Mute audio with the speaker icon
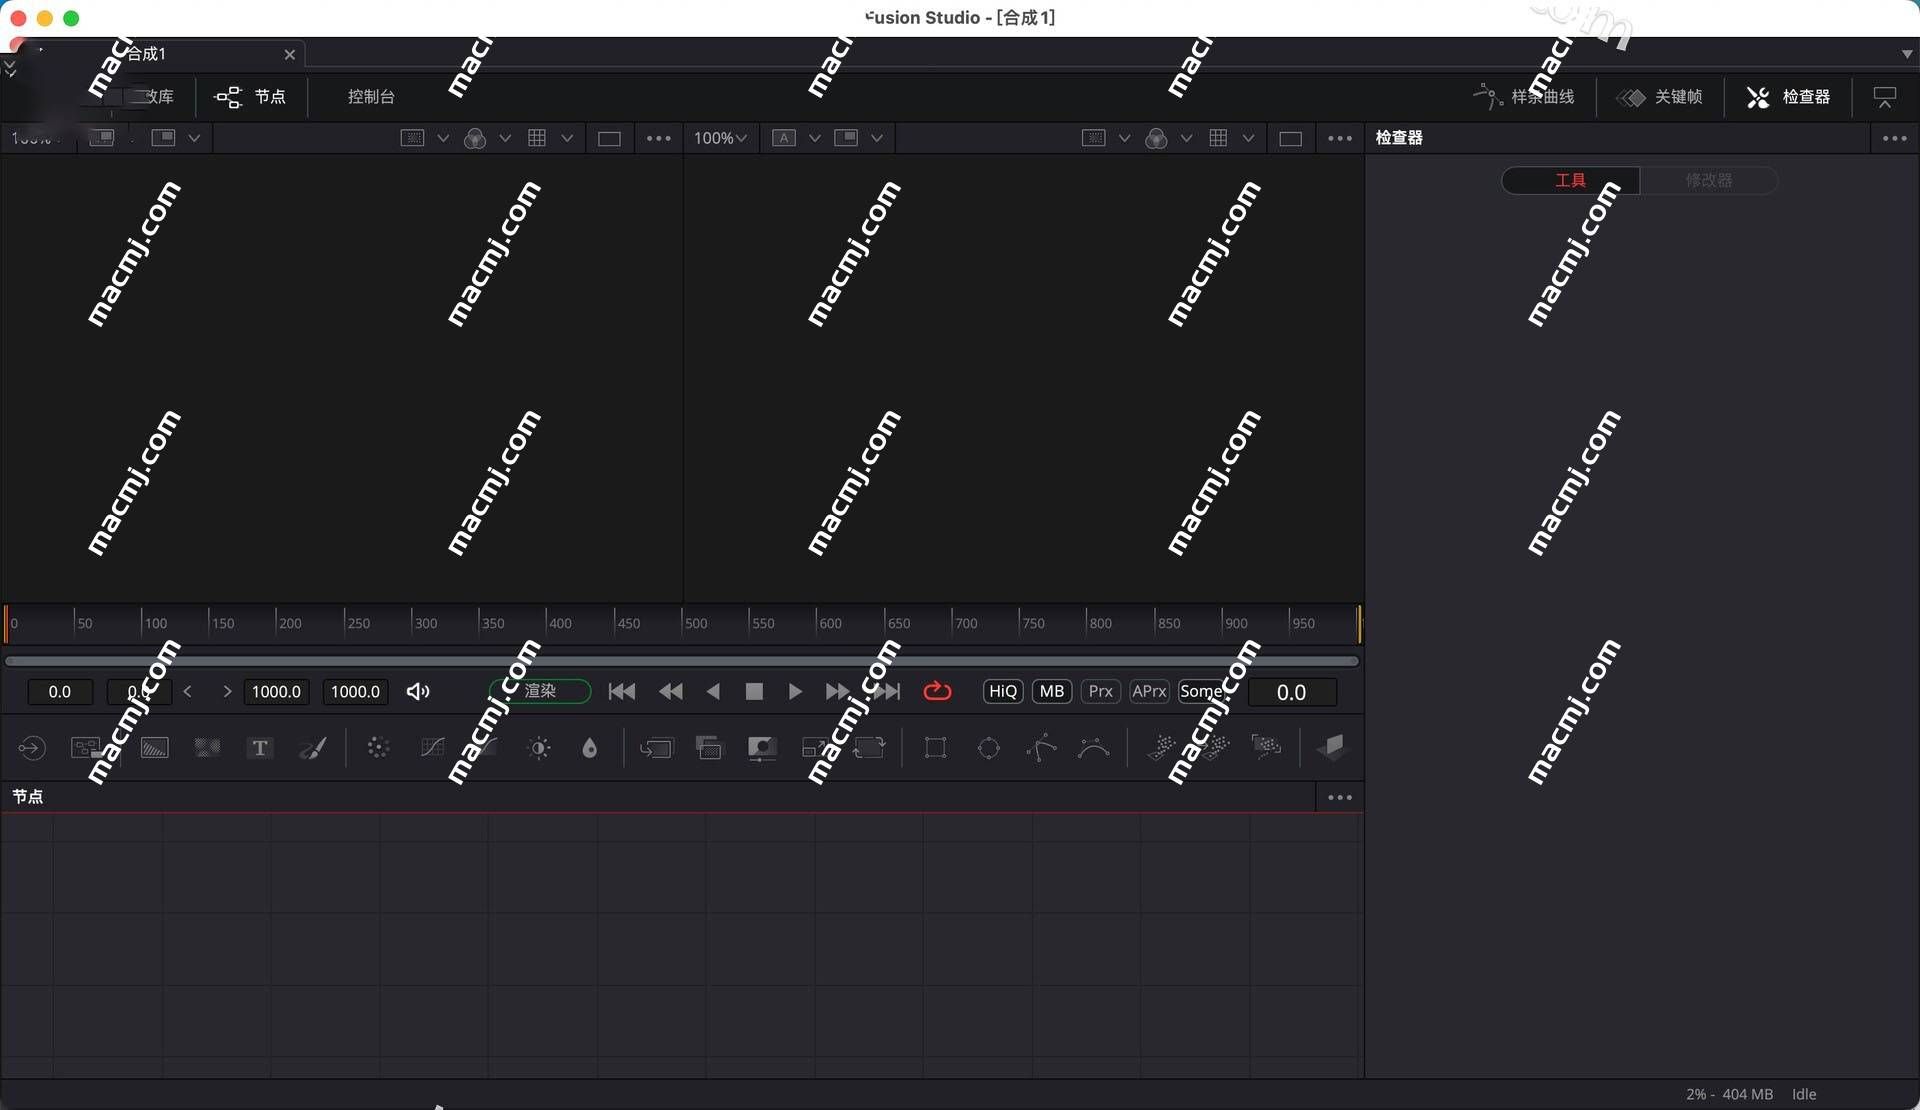This screenshot has height=1110, width=1920. pyautogui.click(x=418, y=691)
